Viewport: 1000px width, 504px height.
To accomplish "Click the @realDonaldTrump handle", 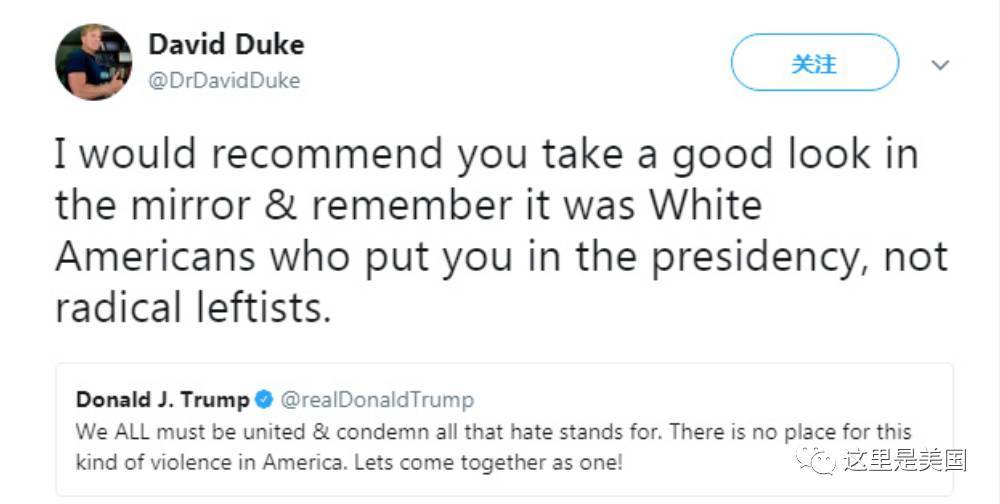I will pyautogui.click(x=376, y=401).
